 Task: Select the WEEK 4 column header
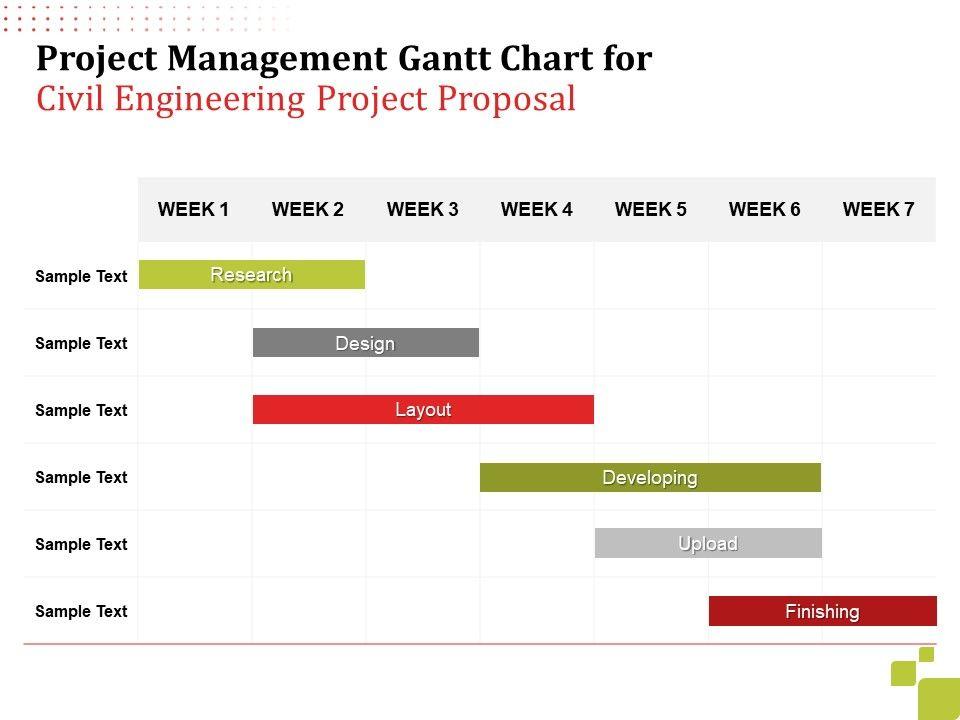537,209
